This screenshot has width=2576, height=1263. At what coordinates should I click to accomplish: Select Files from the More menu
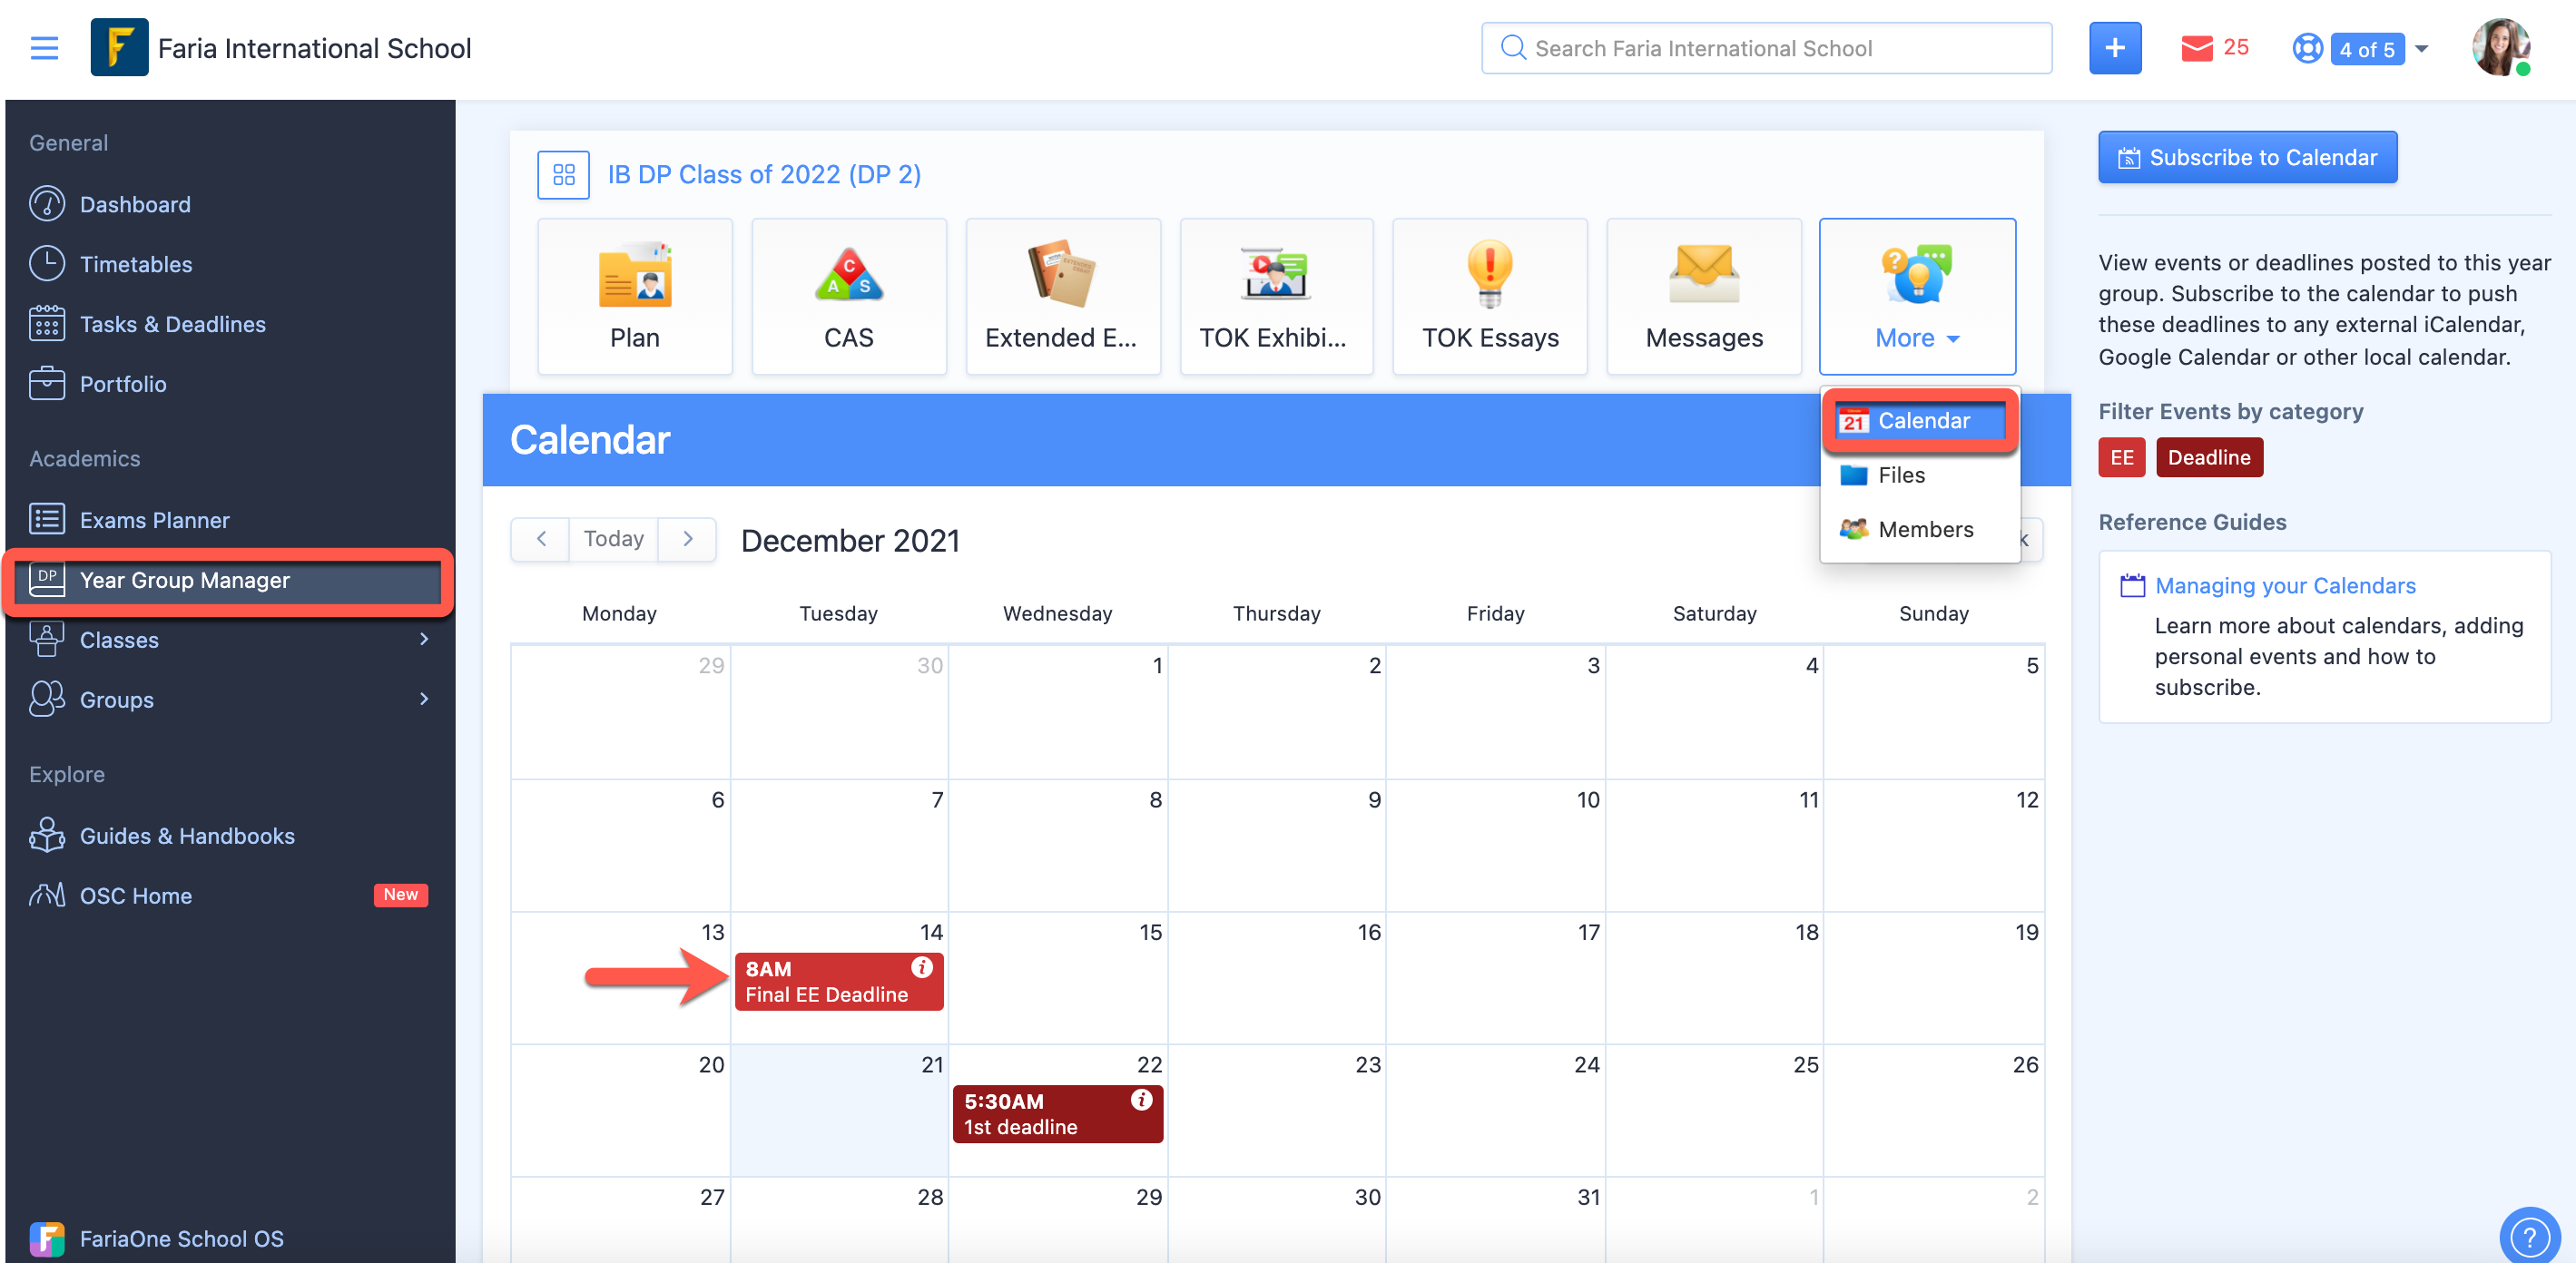click(x=1900, y=475)
